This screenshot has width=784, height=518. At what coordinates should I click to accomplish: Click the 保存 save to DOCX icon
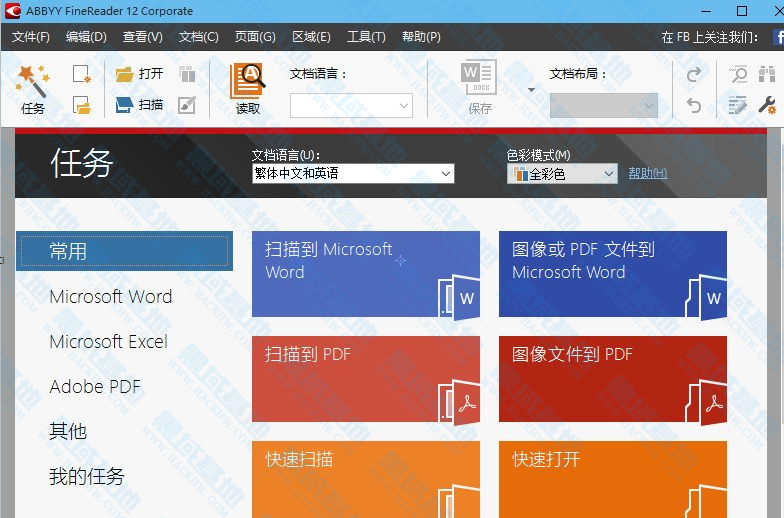click(479, 88)
